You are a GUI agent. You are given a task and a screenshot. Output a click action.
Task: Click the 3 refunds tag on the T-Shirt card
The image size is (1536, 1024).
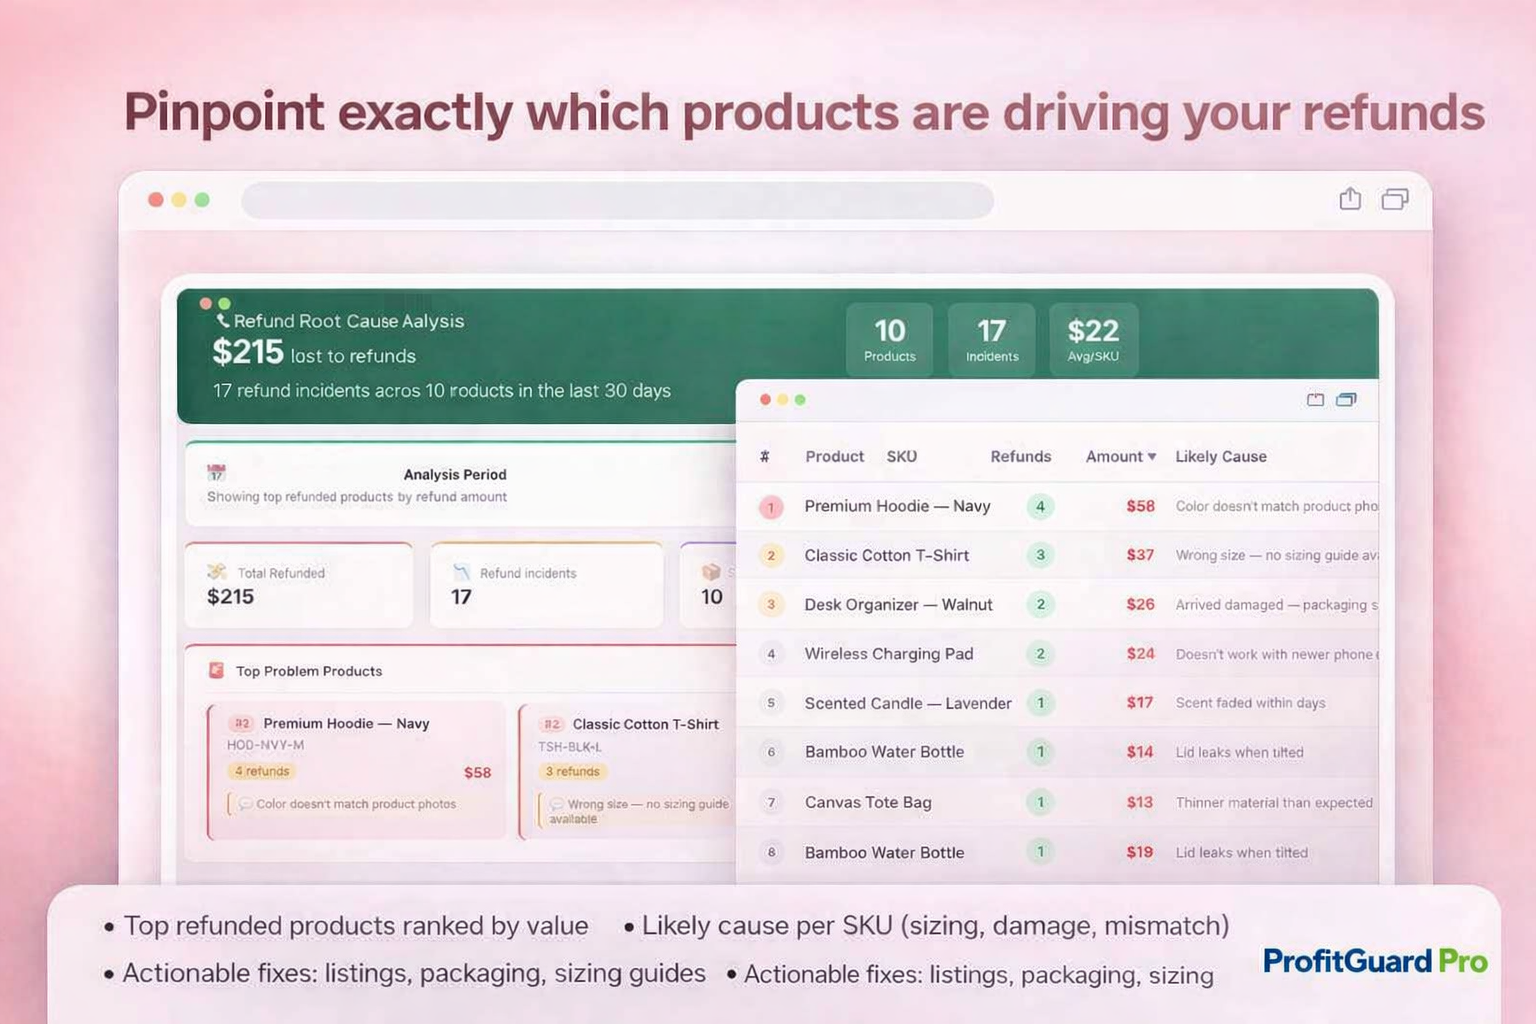pyautogui.click(x=573, y=771)
